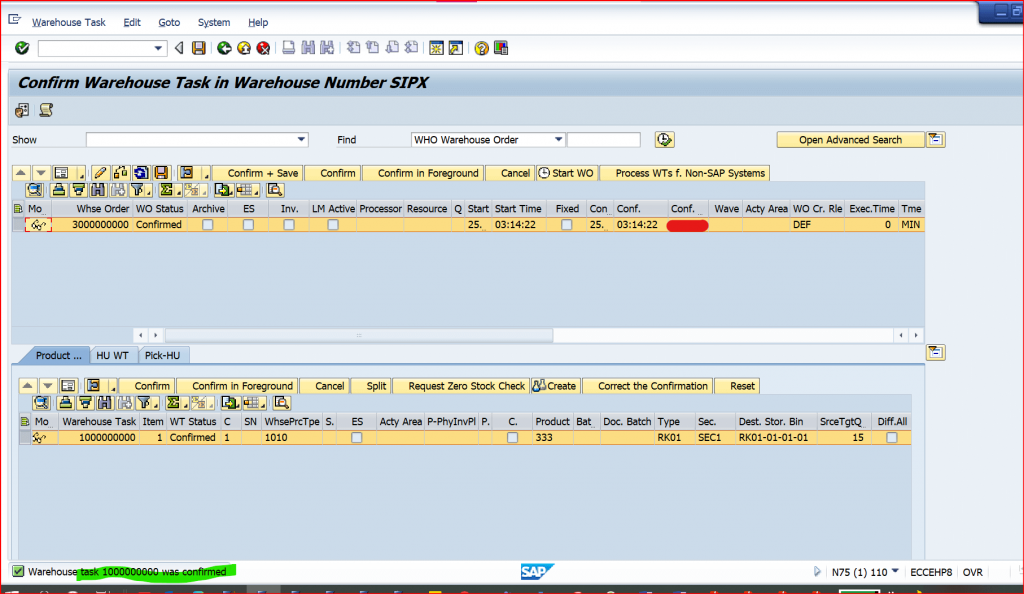The height and width of the screenshot is (594, 1024).
Task: Click the Print icon in the standard toolbar
Action: click(x=288, y=48)
